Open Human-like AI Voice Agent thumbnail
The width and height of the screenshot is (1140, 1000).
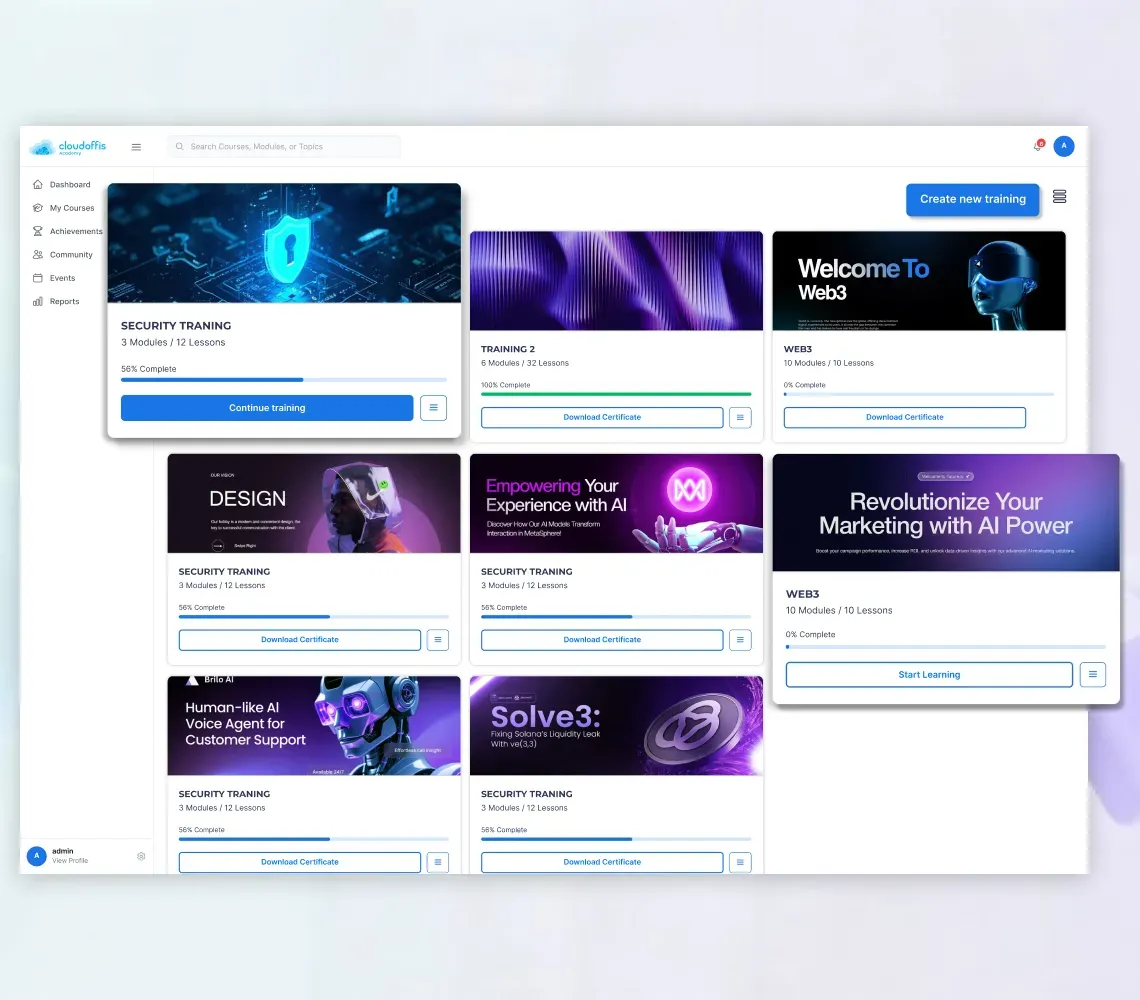(314, 726)
